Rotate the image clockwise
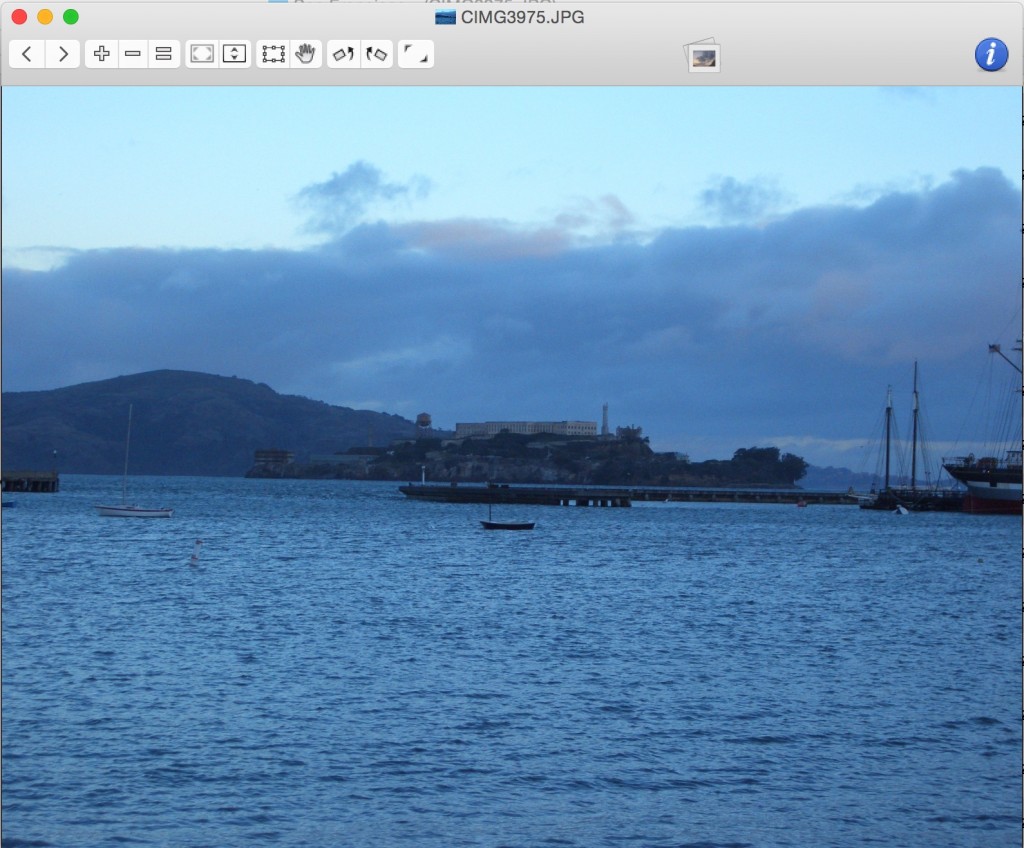1024x848 pixels. 376,54
